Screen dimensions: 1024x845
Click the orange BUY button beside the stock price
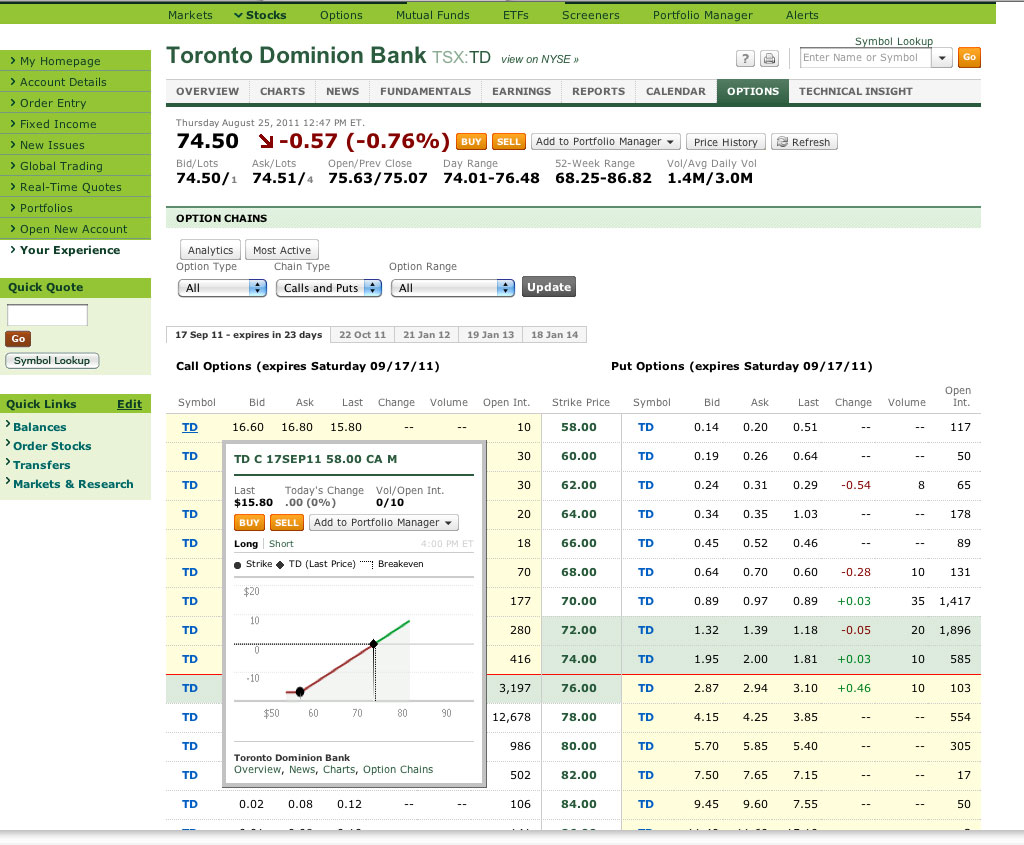point(470,142)
